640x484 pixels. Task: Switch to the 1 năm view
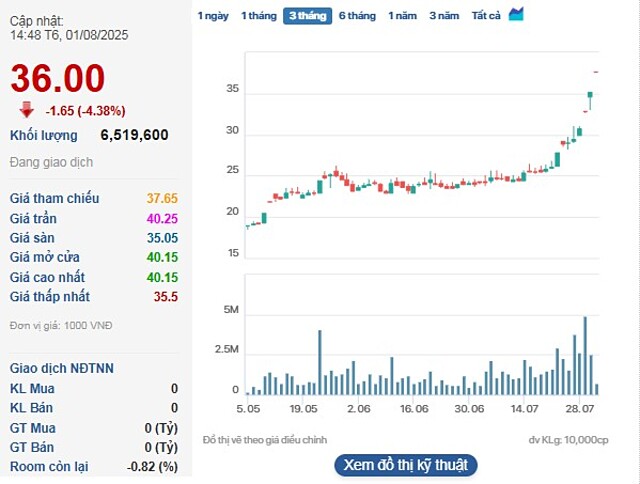[x=403, y=16]
